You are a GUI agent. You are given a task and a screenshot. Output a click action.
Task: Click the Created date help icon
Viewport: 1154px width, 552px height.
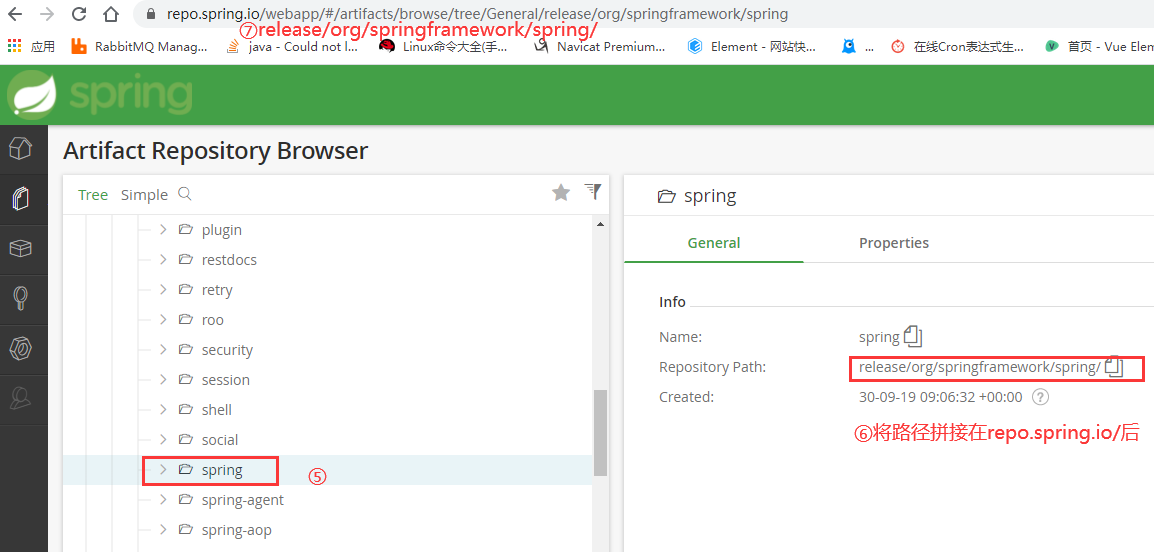pyautogui.click(x=1039, y=397)
